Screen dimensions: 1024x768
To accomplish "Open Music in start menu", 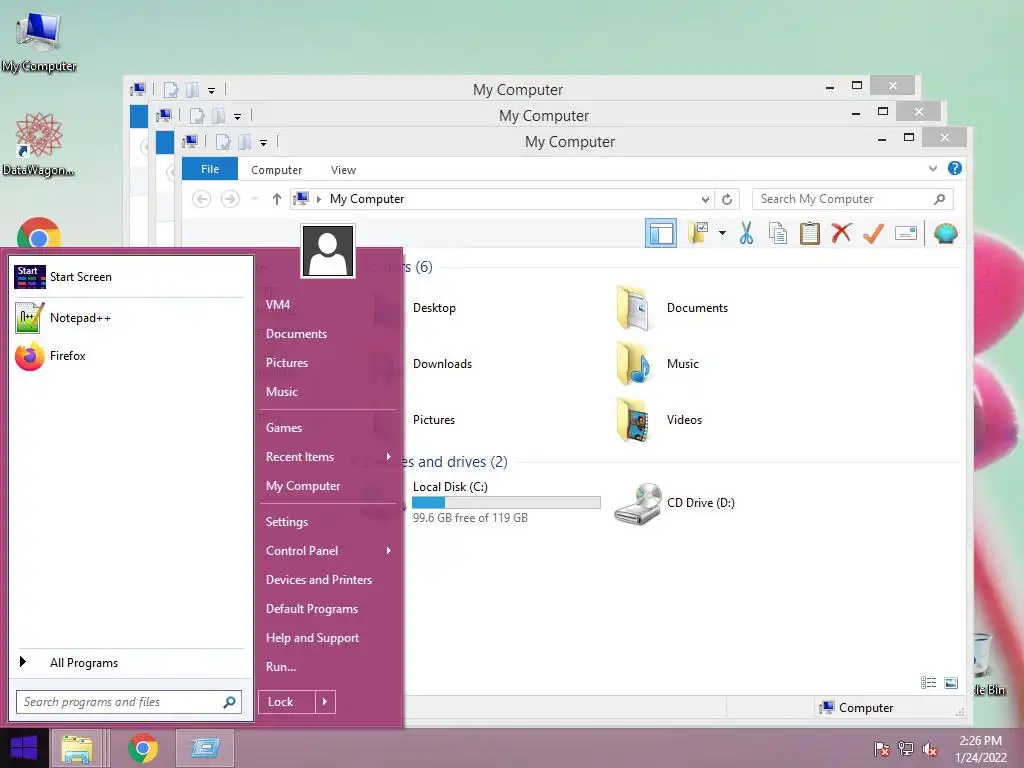I will (281, 392).
